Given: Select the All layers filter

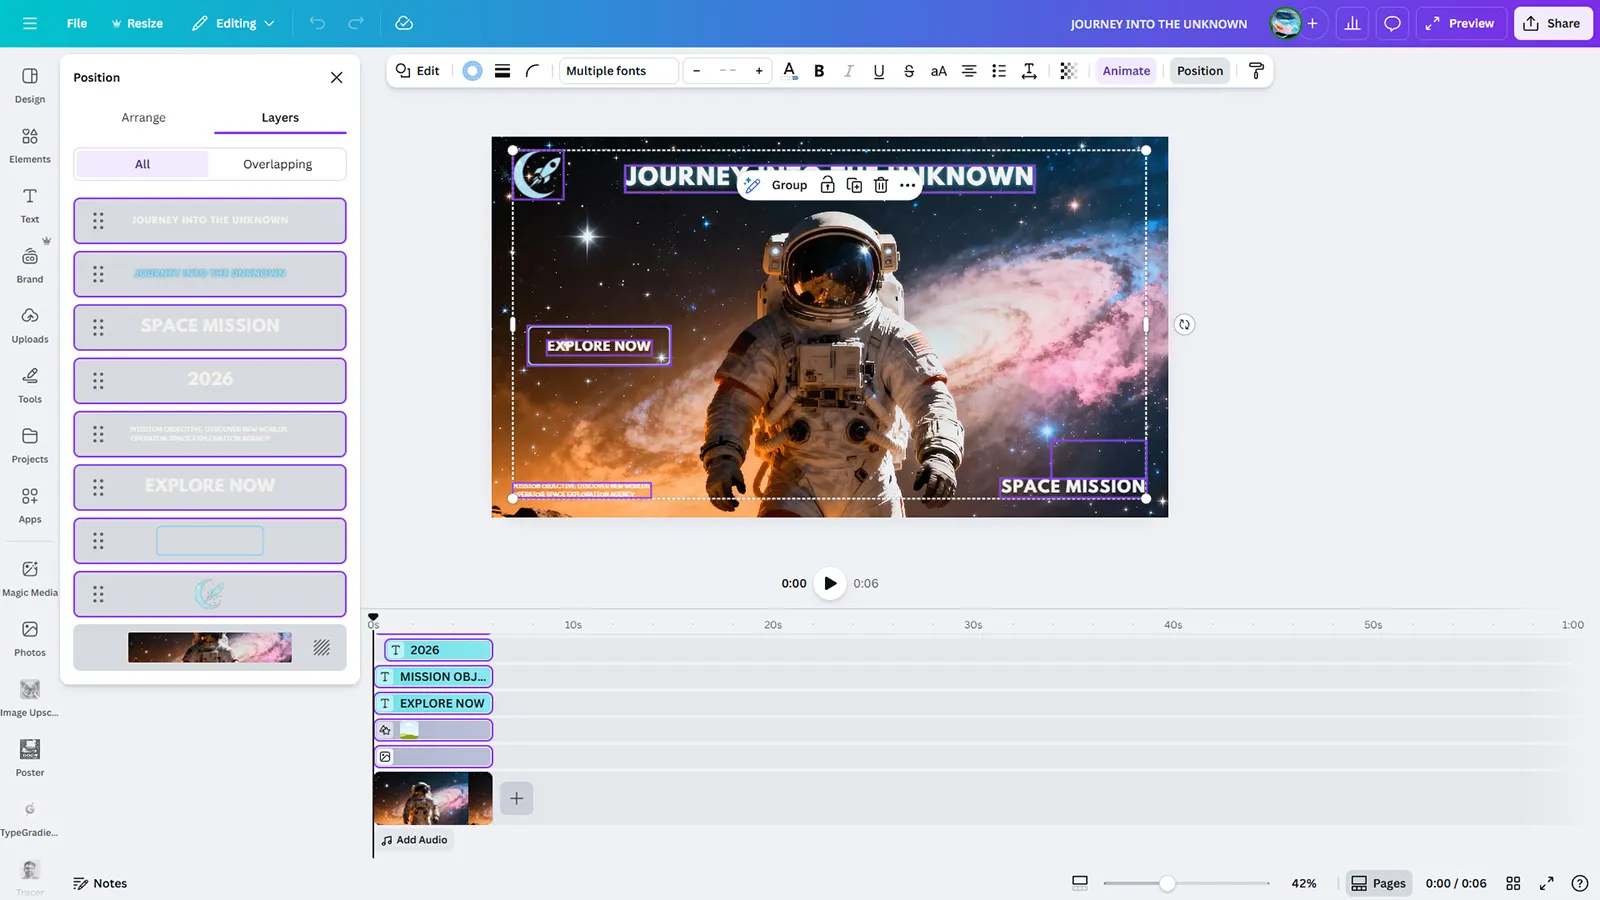Looking at the screenshot, I should (142, 164).
